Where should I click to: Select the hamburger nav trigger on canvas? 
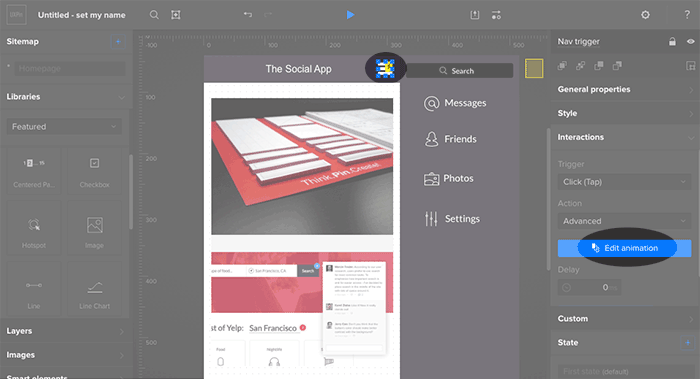[x=385, y=68]
